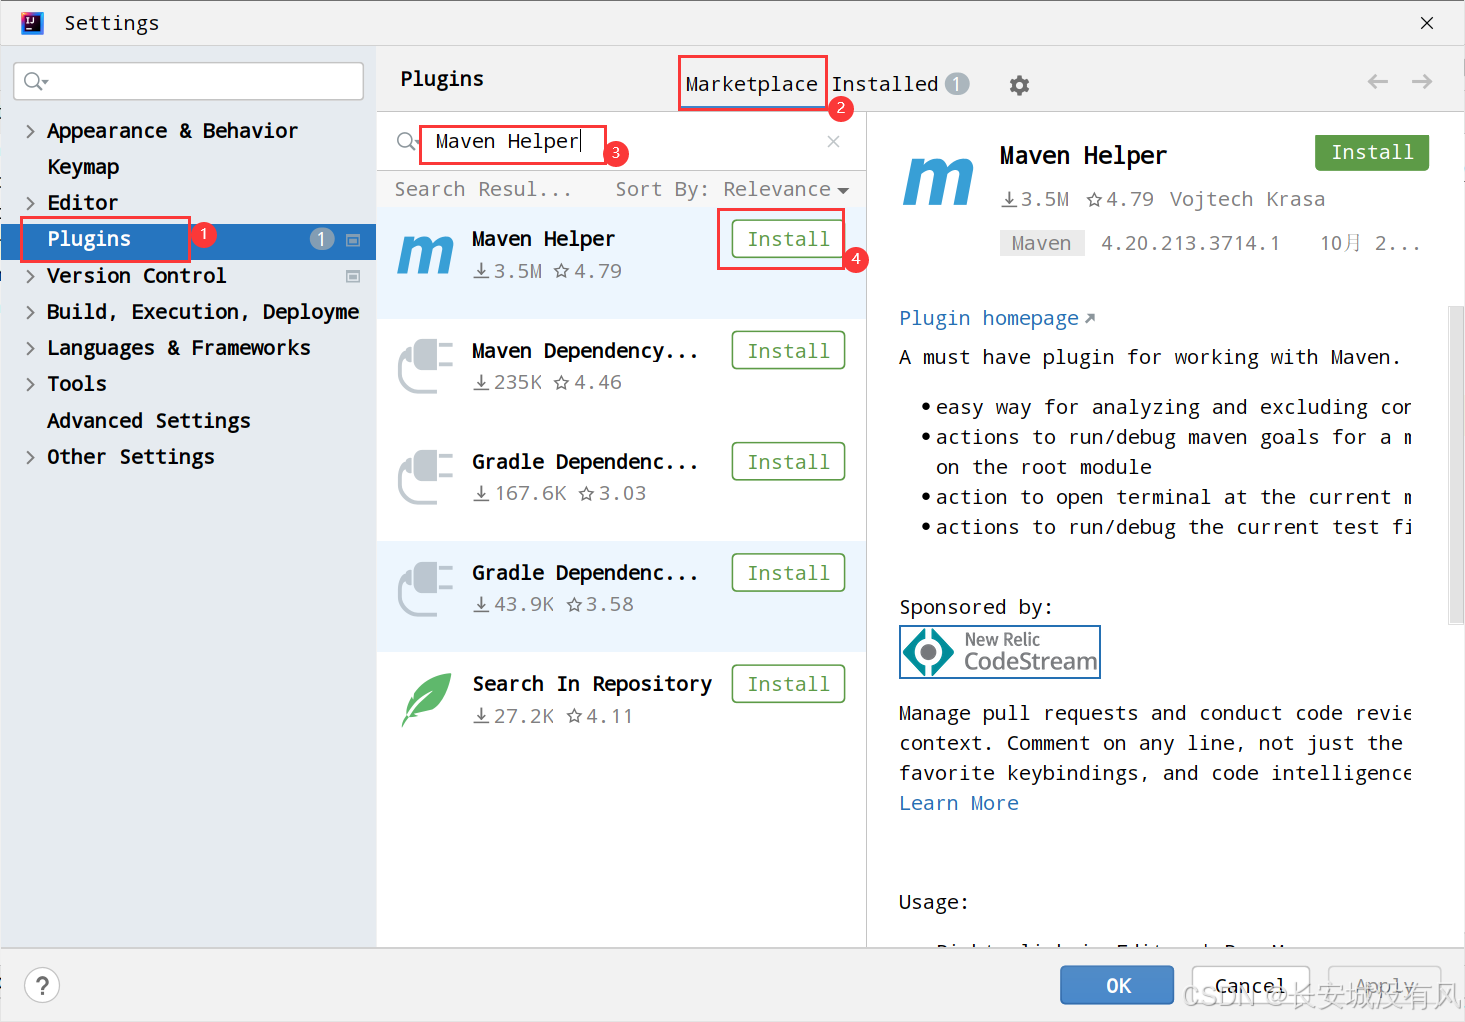Click the plugins settings gear icon

click(x=1019, y=85)
